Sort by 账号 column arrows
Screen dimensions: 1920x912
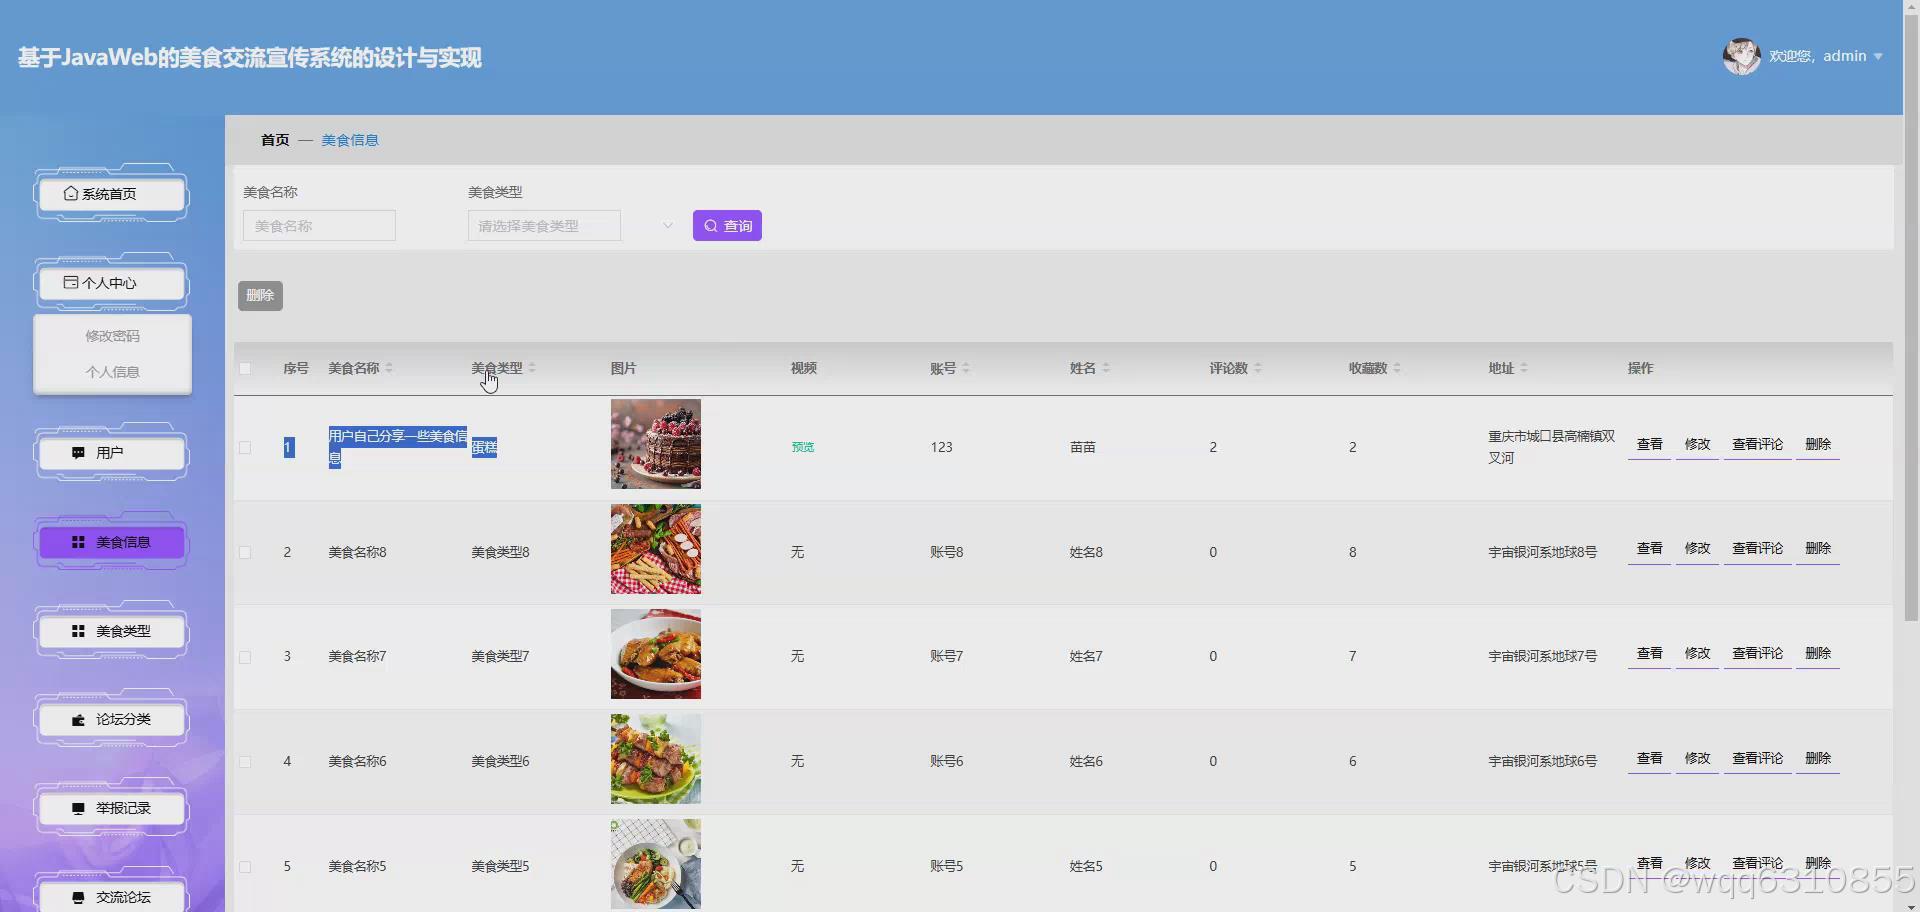coord(966,368)
